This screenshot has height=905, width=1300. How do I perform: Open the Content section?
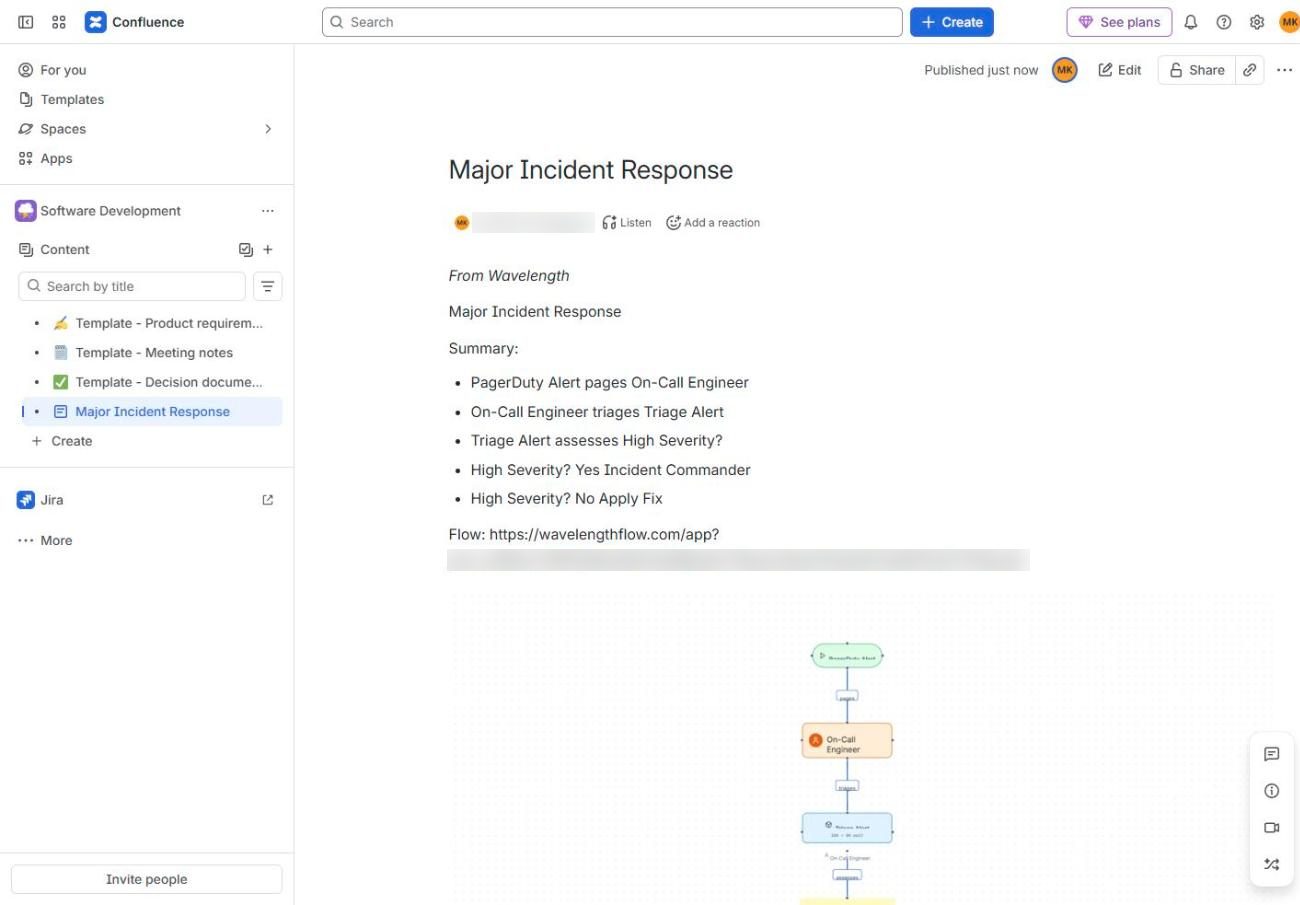(x=65, y=250)
